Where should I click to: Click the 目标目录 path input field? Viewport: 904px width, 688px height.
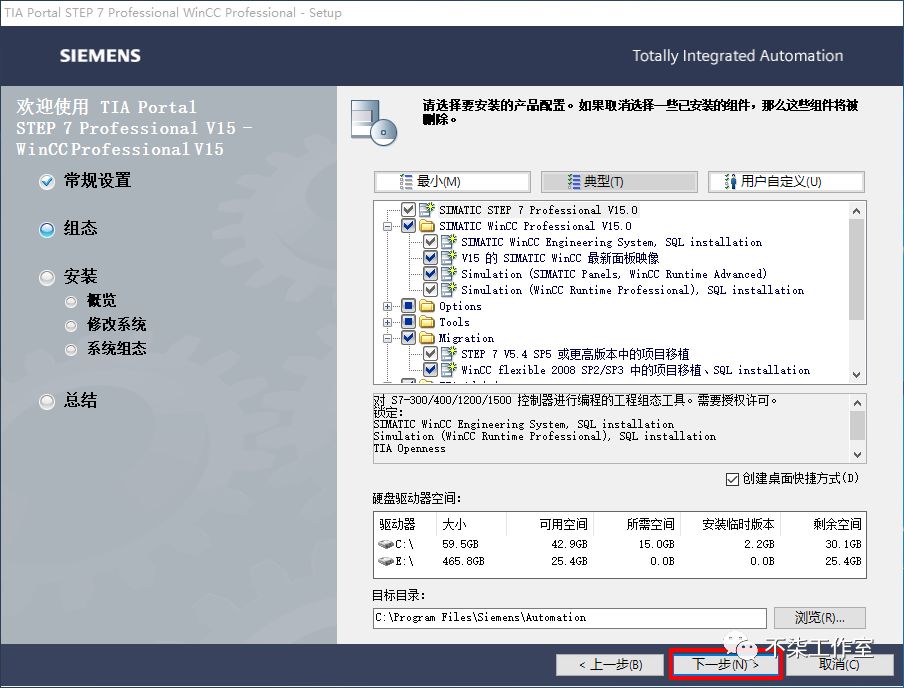[x=570, y=618]
